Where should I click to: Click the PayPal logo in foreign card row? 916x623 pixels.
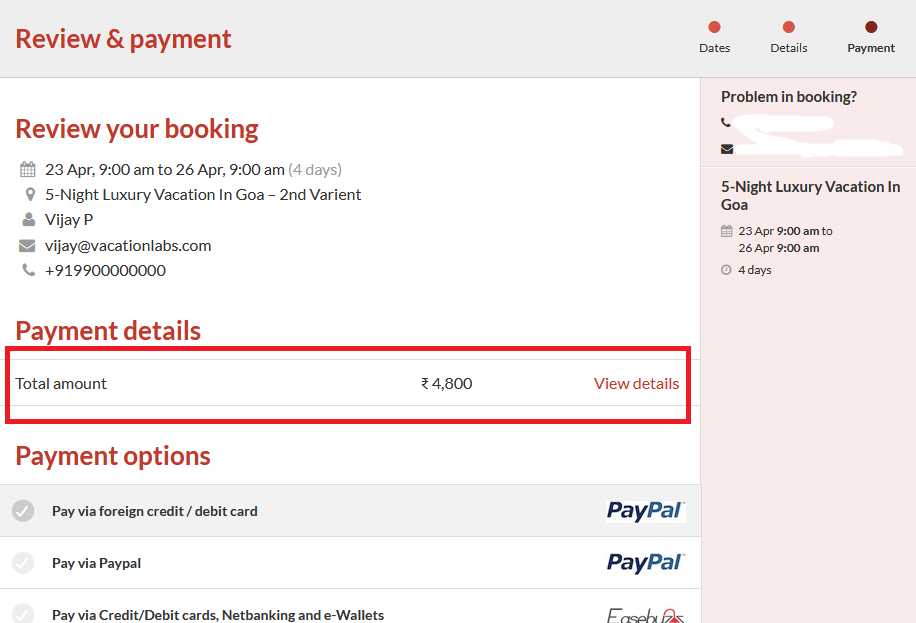645,511
